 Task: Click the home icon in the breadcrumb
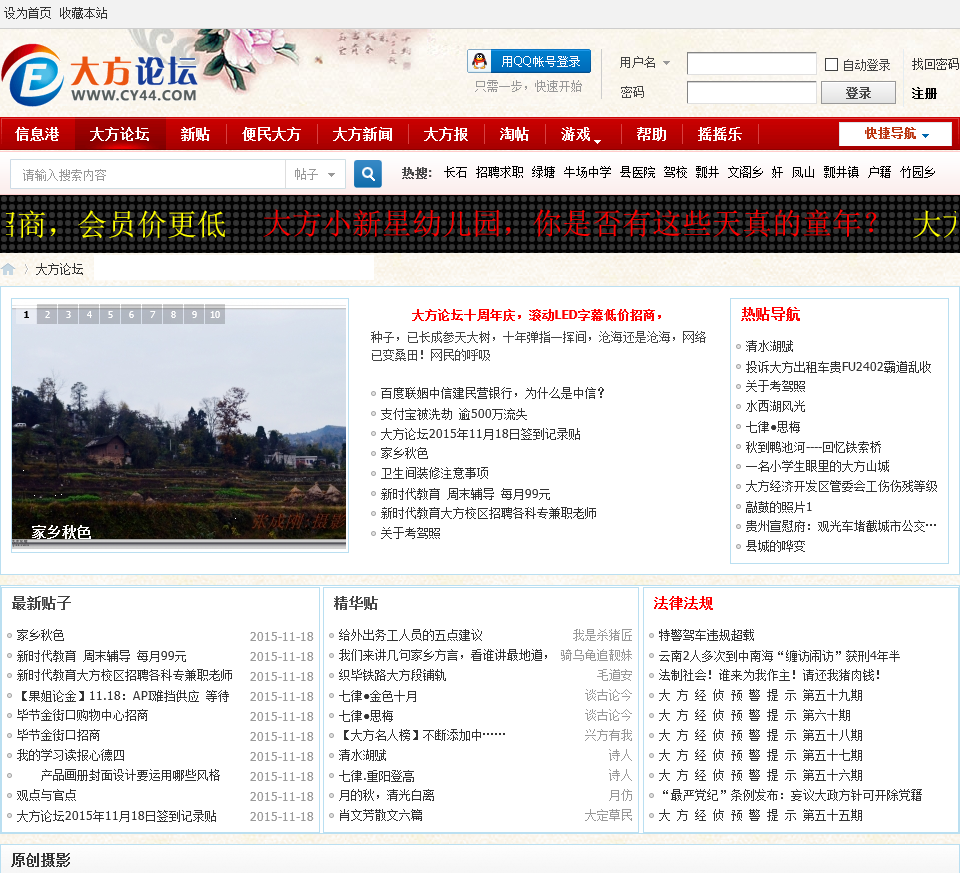click(x=8, y=269)
